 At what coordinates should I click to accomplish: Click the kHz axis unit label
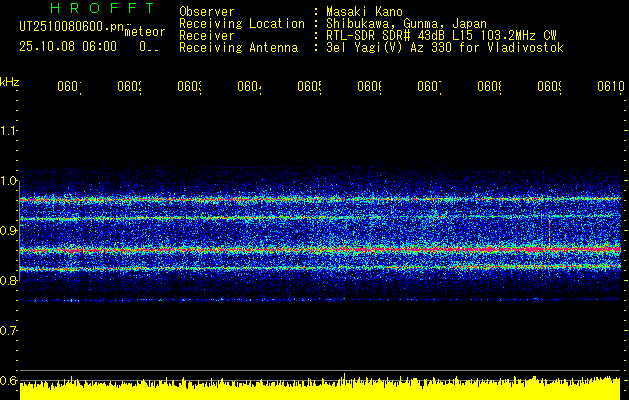pos(10,82)
